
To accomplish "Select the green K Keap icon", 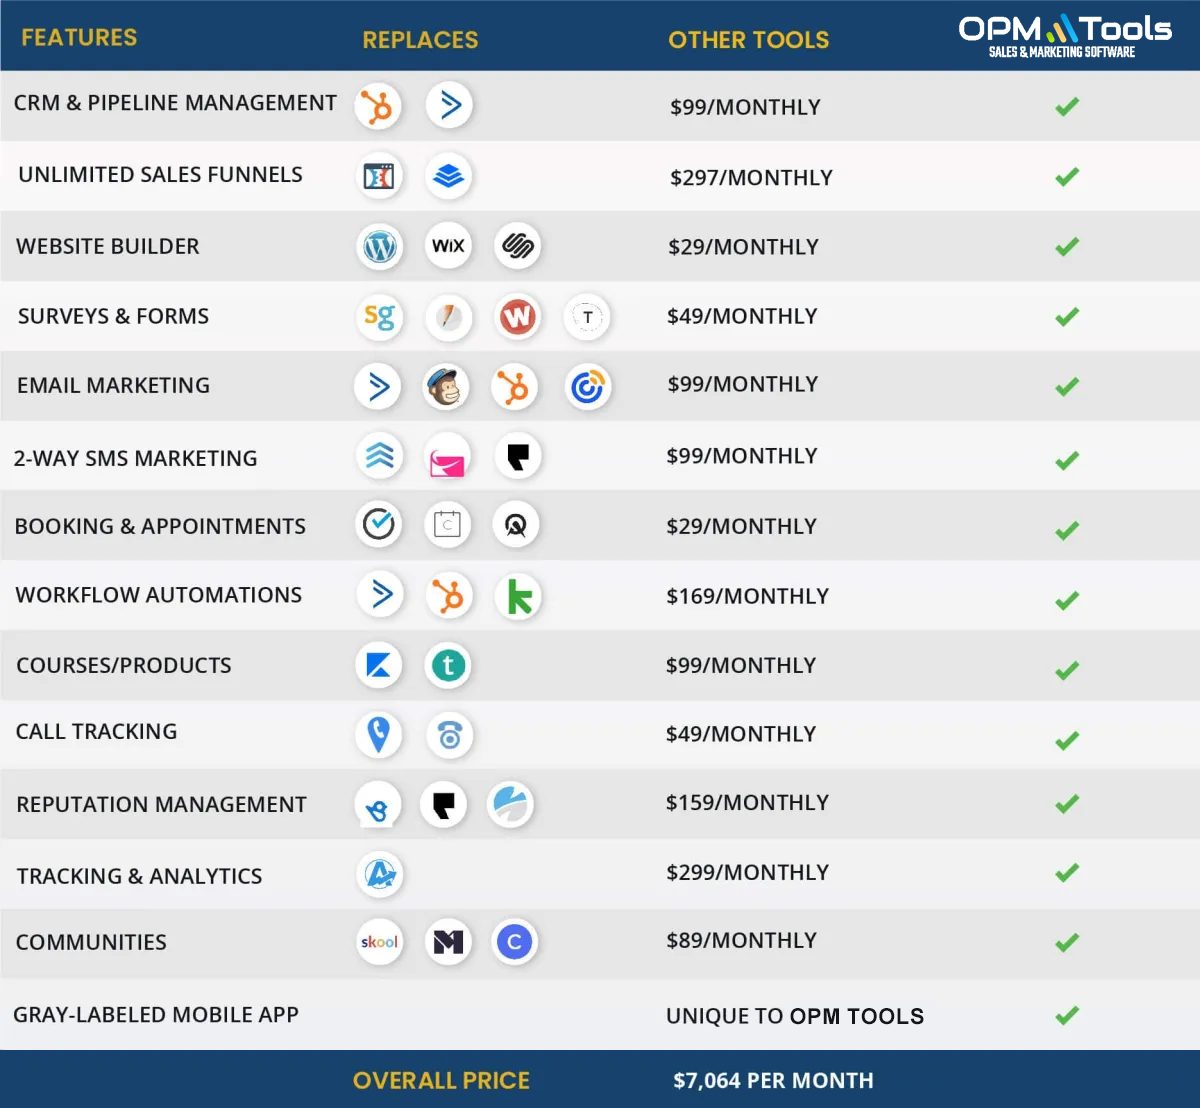I will [x=519, y=597].
